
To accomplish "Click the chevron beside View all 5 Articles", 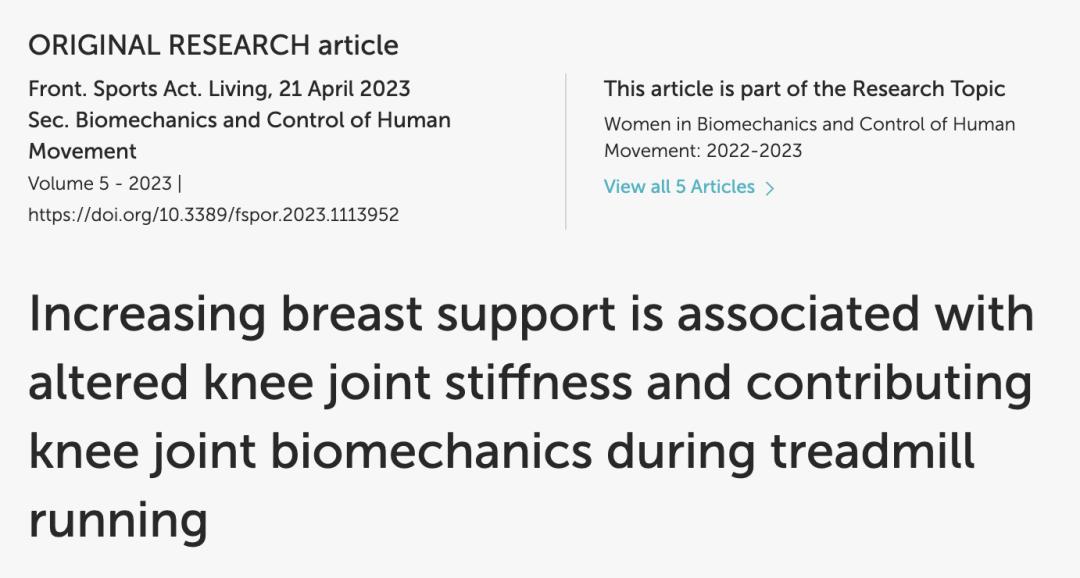I will (770, 188).
